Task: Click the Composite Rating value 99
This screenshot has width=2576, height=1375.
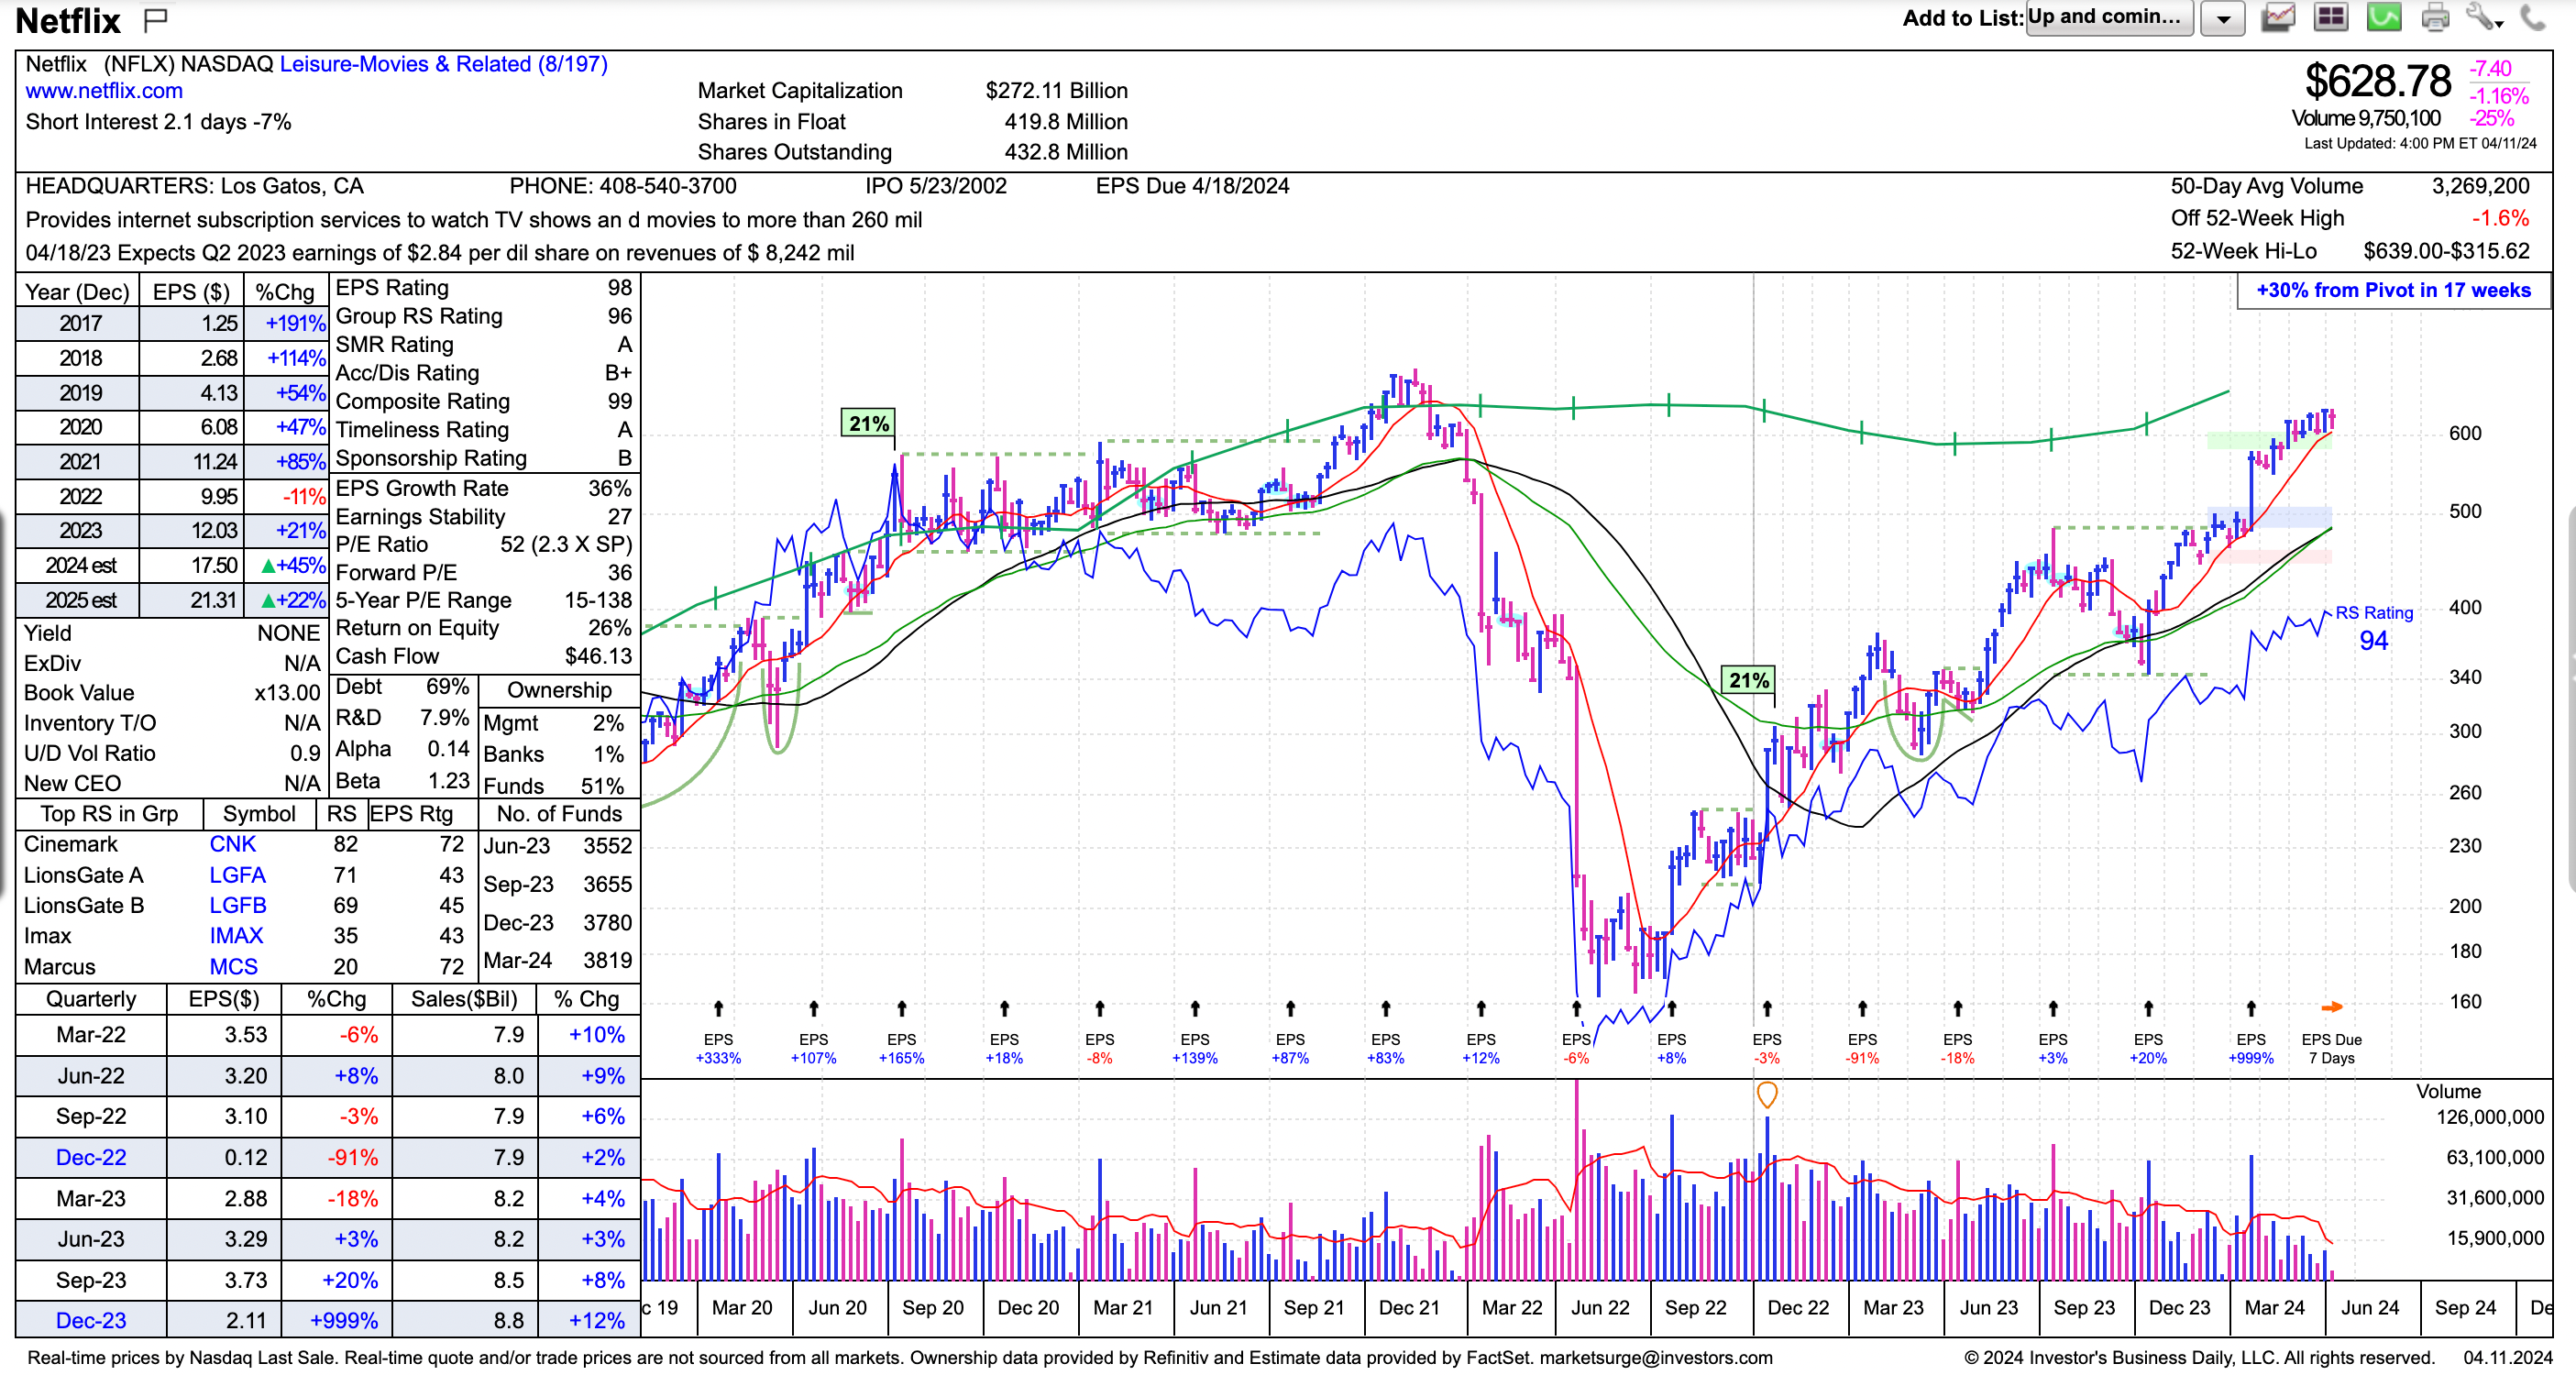Action: pos(620,401)
